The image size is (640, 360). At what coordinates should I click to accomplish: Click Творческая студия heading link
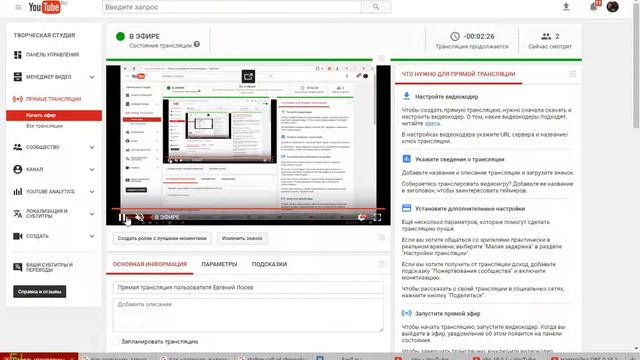pyautogui.click(x=44, y=36)
